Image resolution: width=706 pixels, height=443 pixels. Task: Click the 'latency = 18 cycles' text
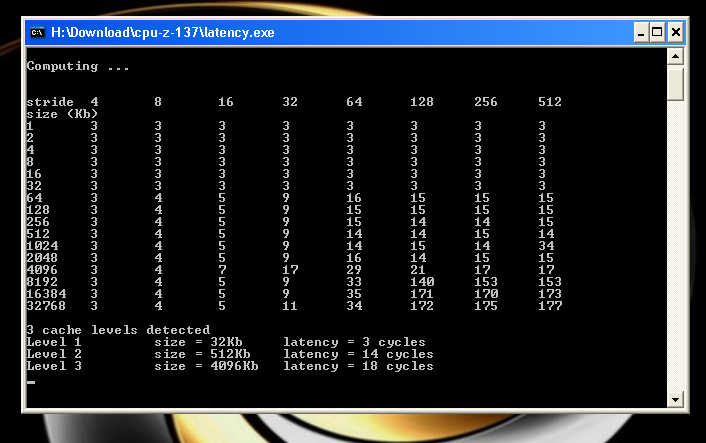(358, 366)
